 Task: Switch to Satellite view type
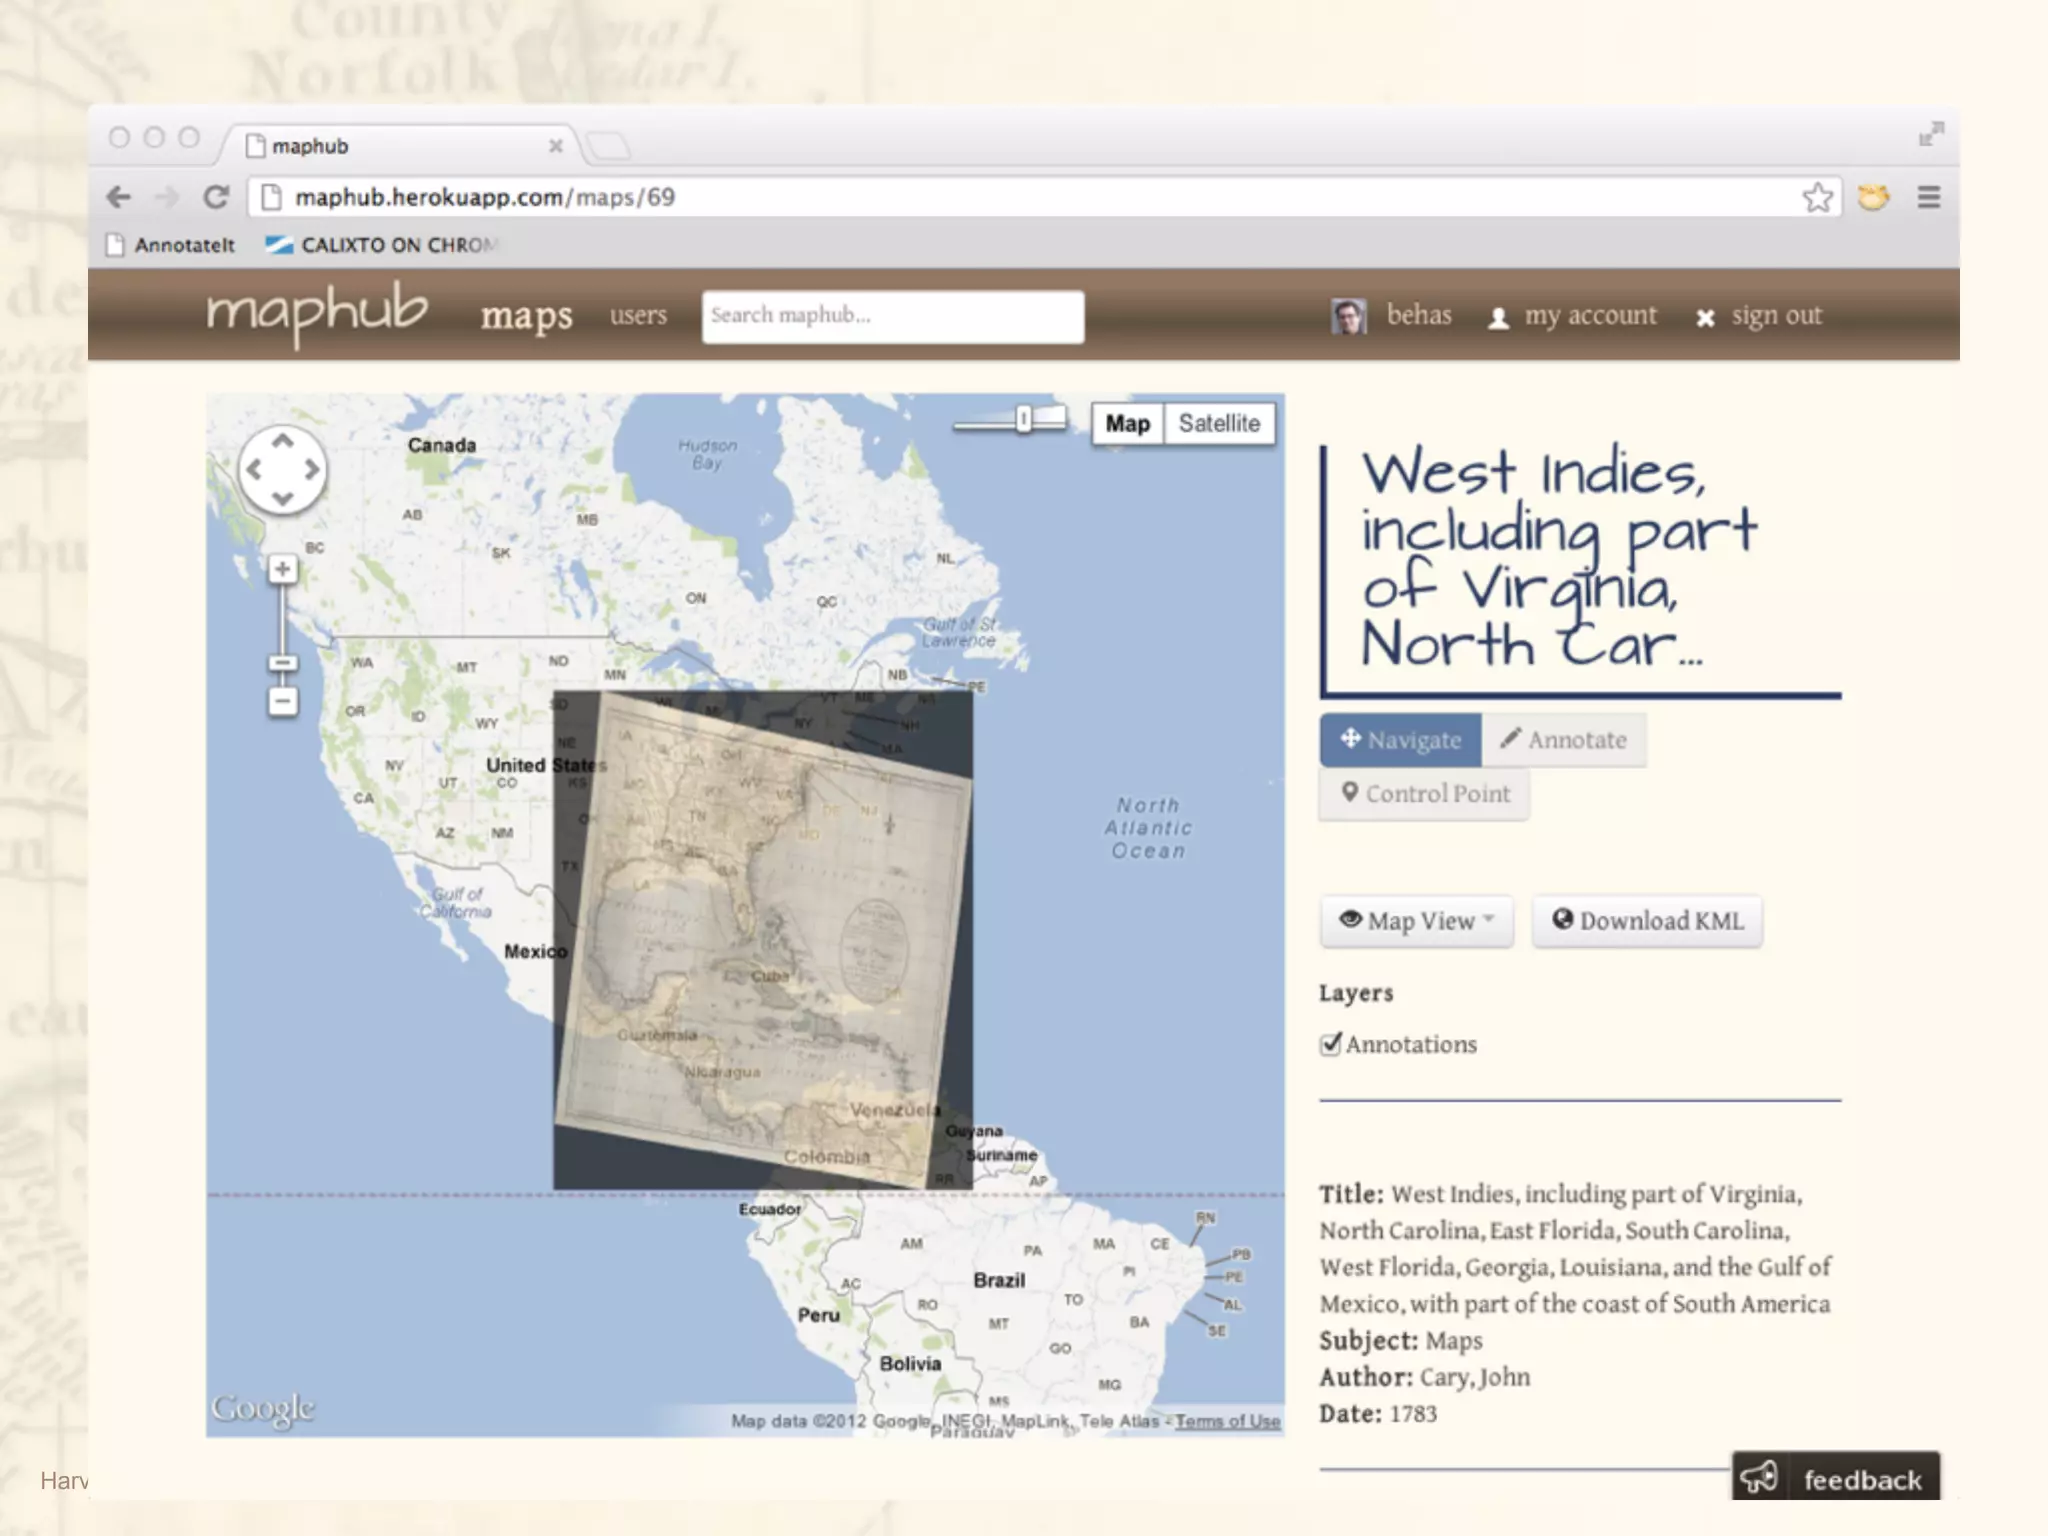pyautogui.click(x=1219, y=423)
